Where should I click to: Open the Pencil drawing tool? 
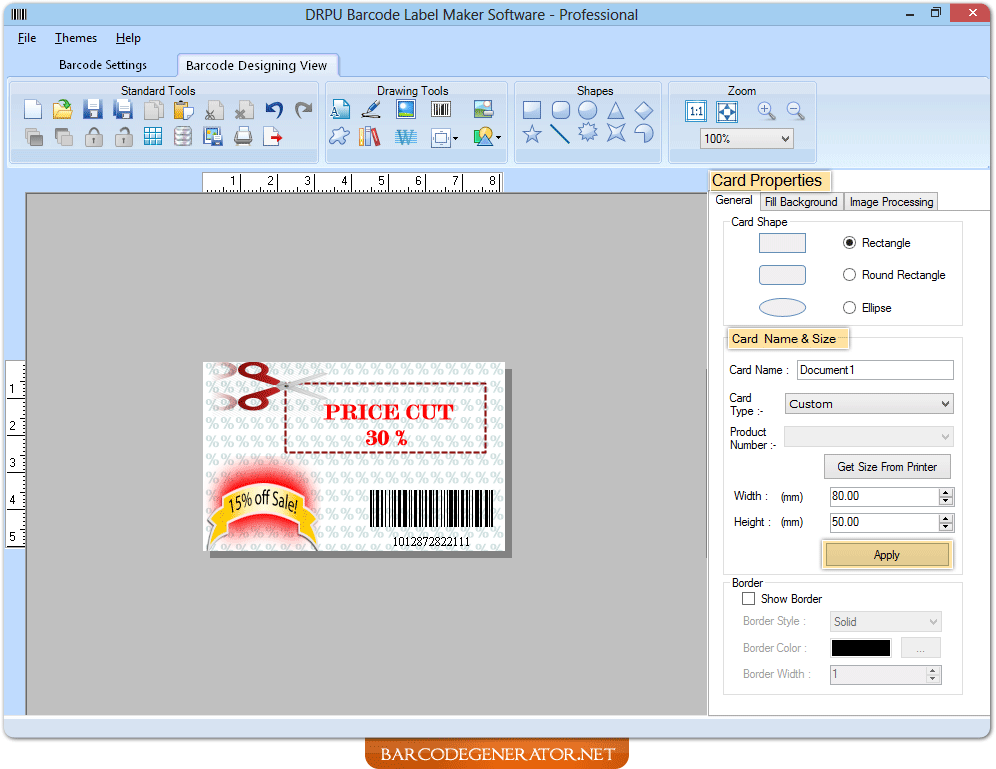point(370,110)
